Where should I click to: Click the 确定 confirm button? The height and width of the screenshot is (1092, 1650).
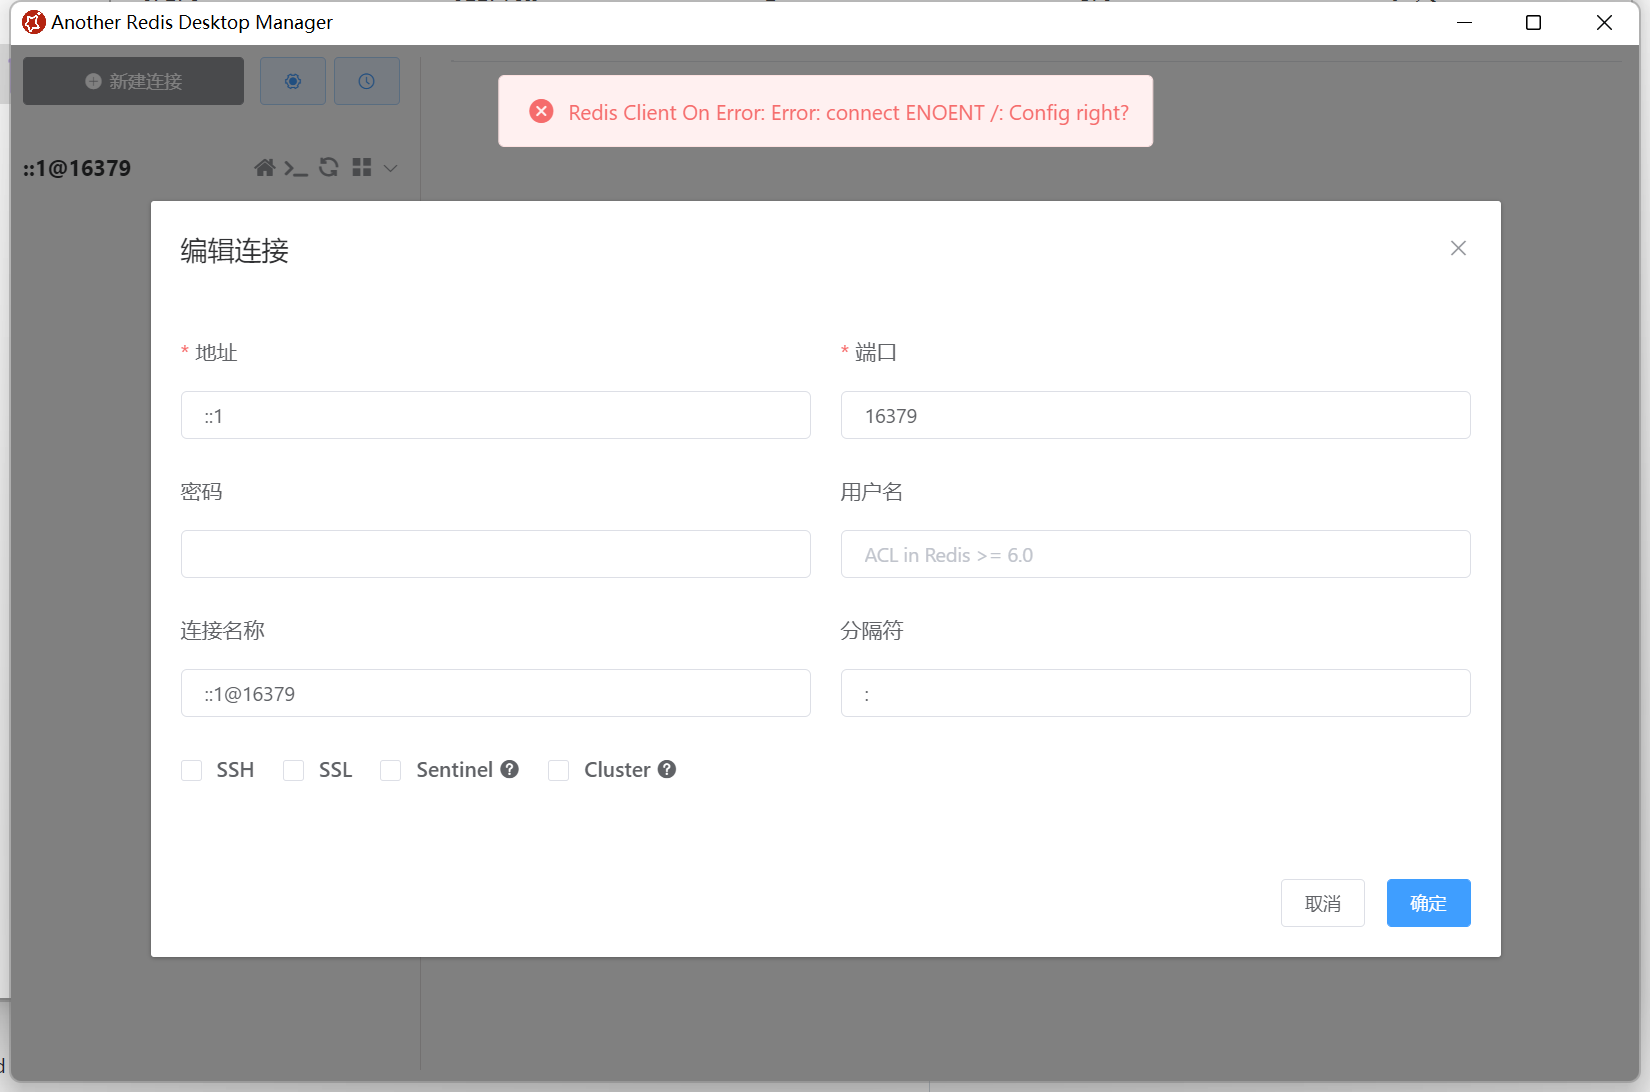(x=1428, y=903)
